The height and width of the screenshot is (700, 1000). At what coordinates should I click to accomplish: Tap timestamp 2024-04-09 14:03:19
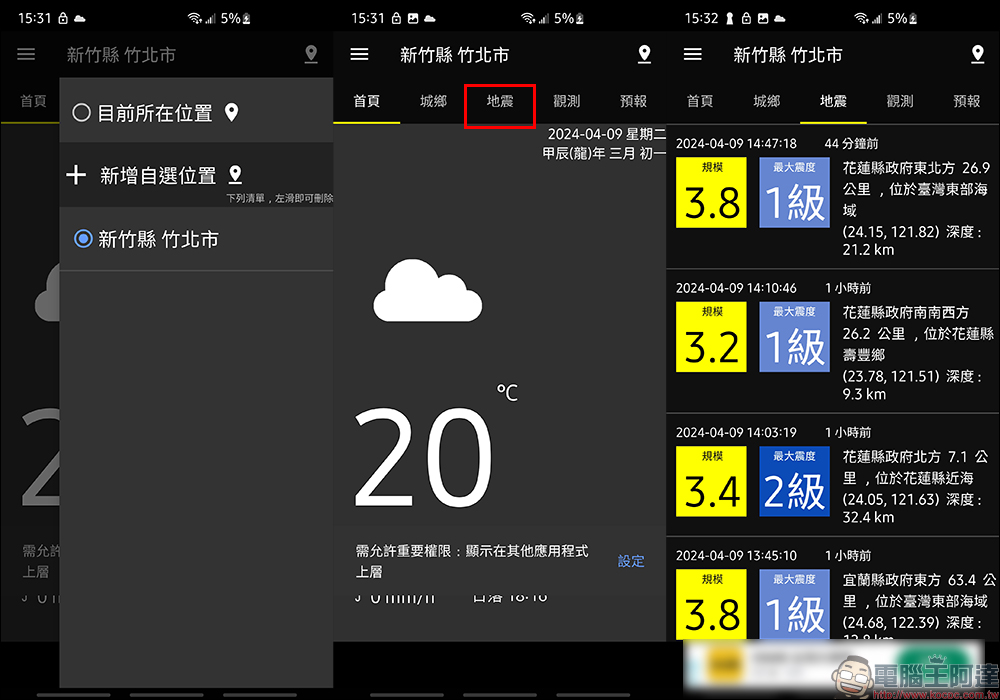pyautogui.click(x=736, y=432)
